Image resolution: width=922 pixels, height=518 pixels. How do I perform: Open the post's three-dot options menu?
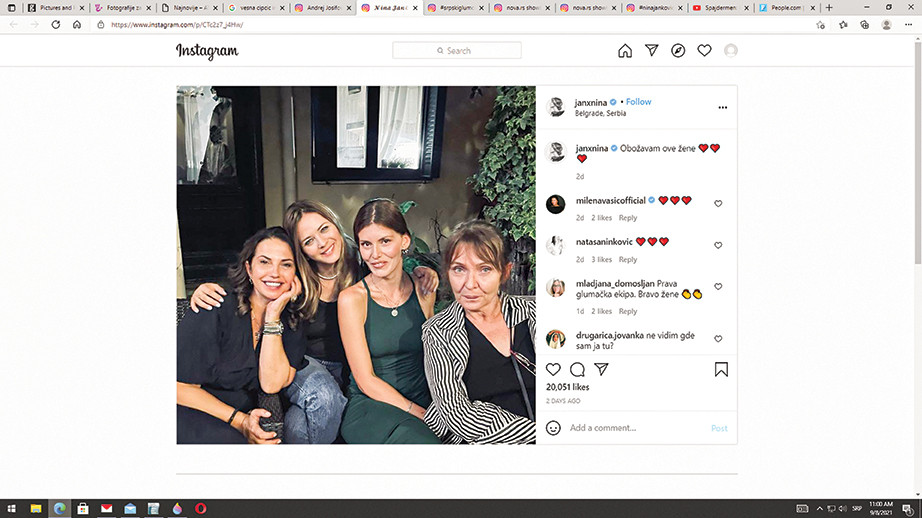[x=722, y=107]
